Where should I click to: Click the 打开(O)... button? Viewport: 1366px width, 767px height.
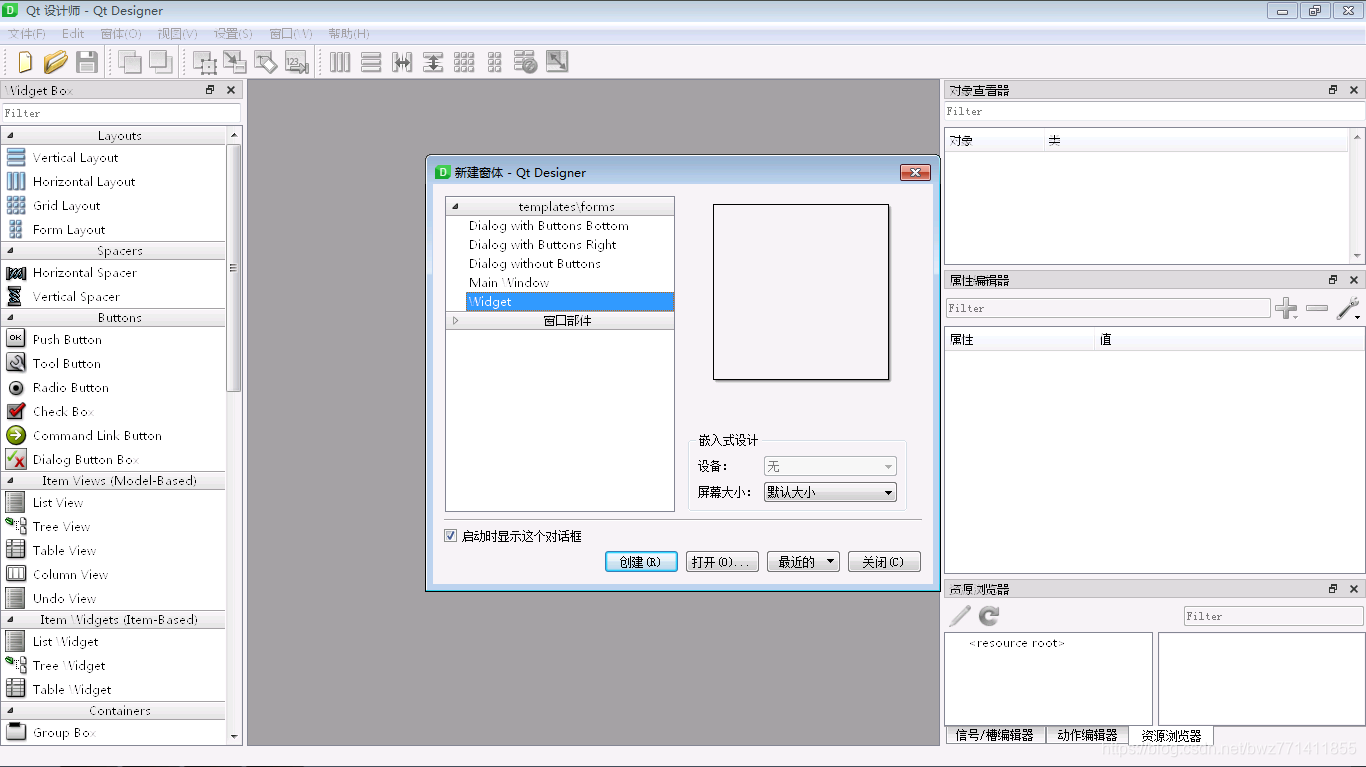coord(722,562)
